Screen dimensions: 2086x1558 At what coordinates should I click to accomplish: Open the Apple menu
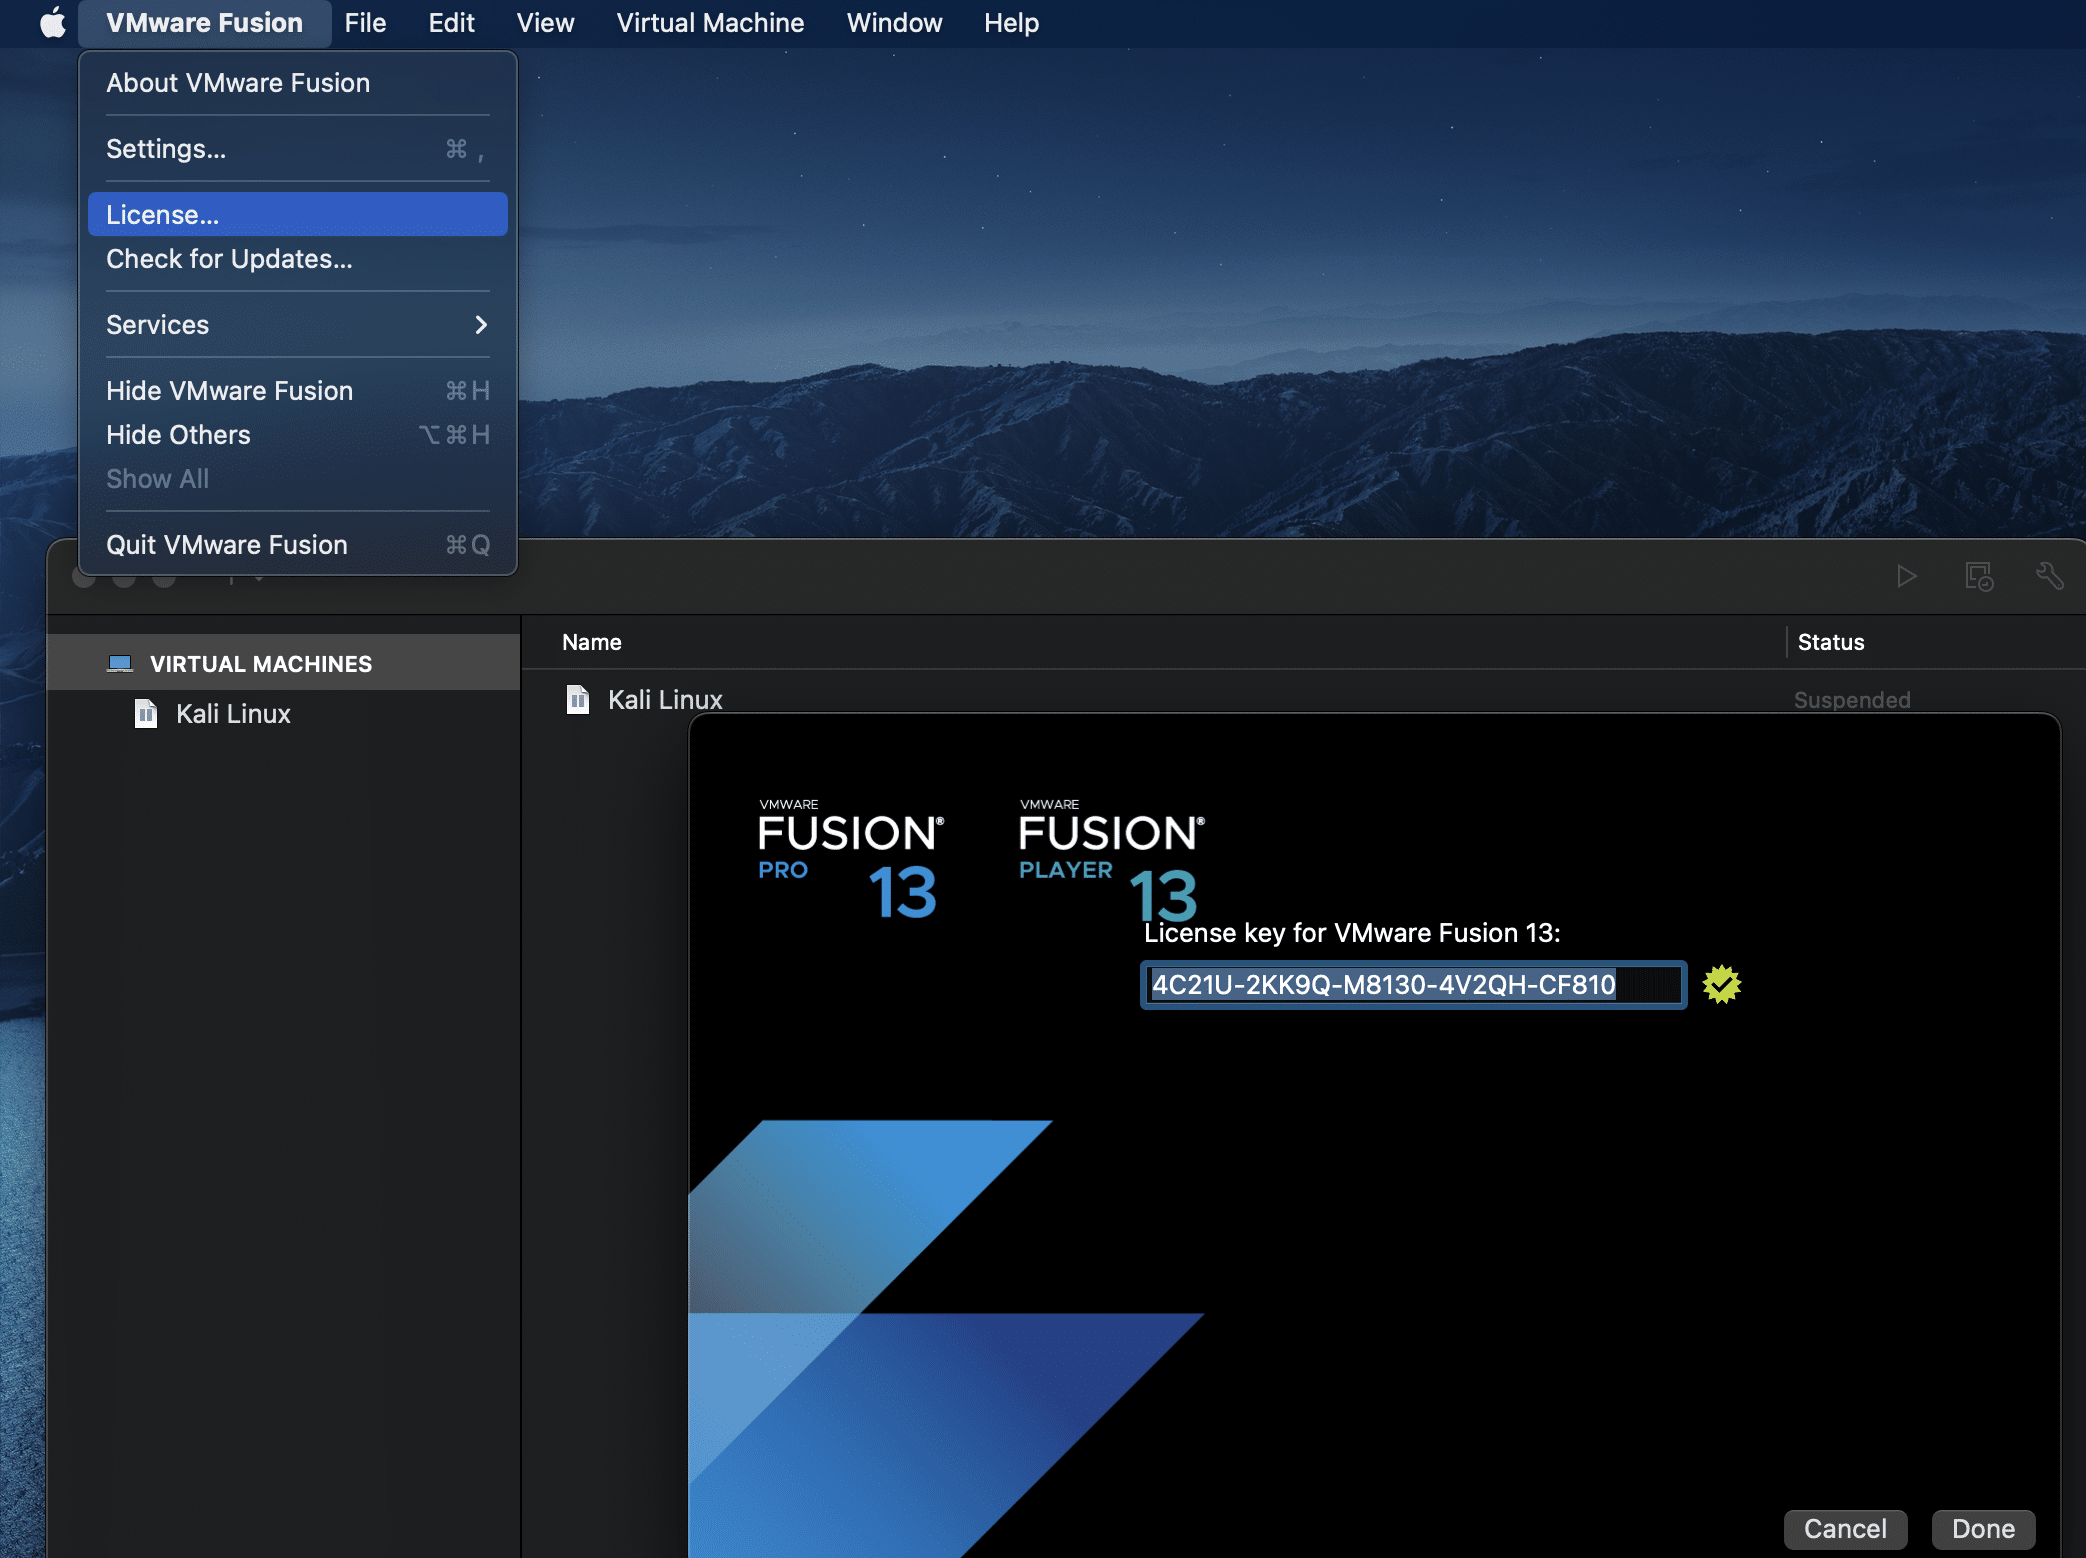click(52, 23)
